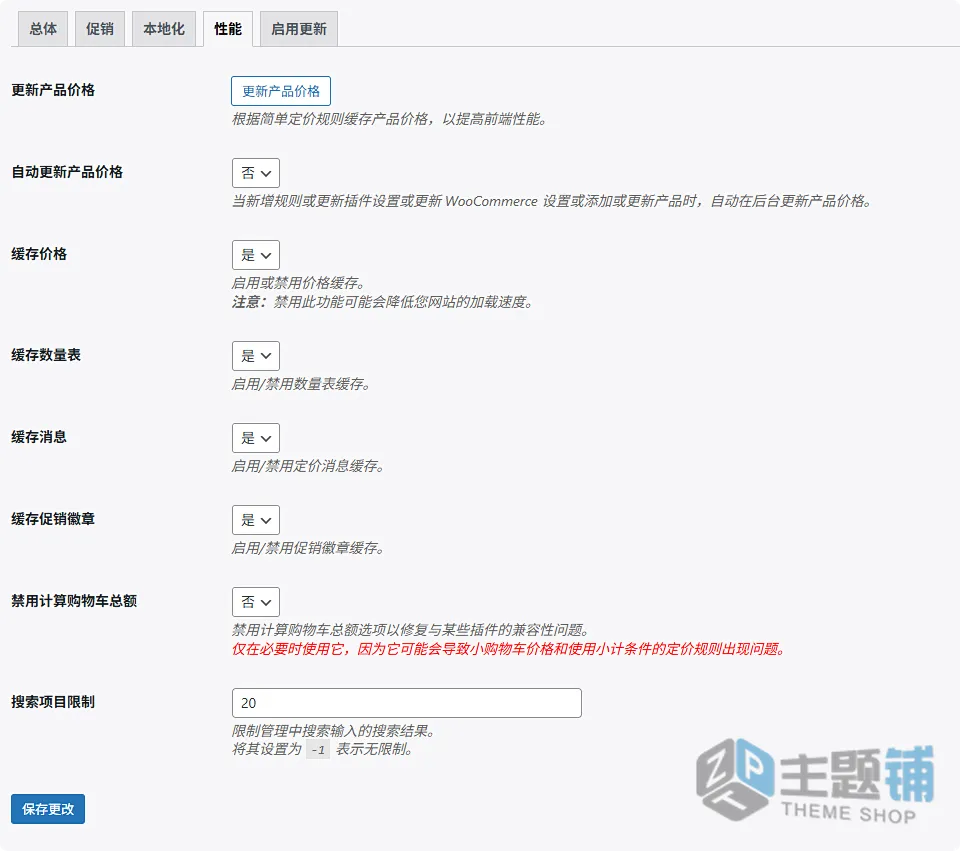Select the 本地化 tab

pyautogui.click(x=163, y=29)
